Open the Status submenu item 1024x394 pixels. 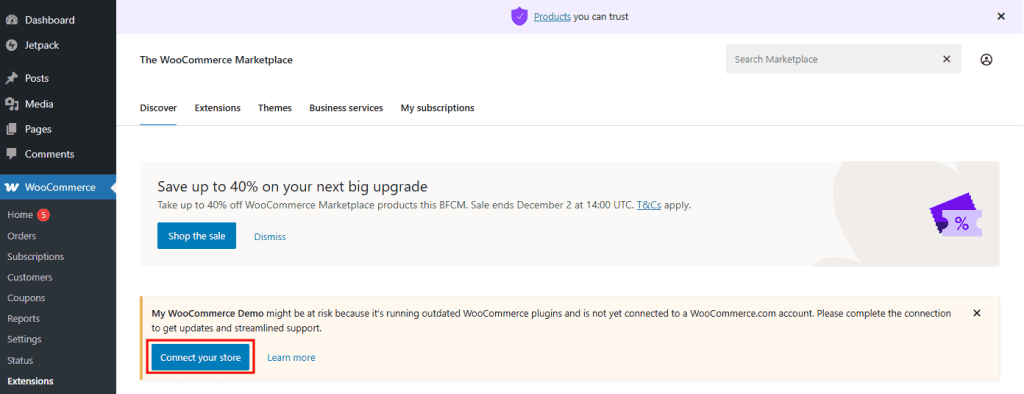(20, 361)
